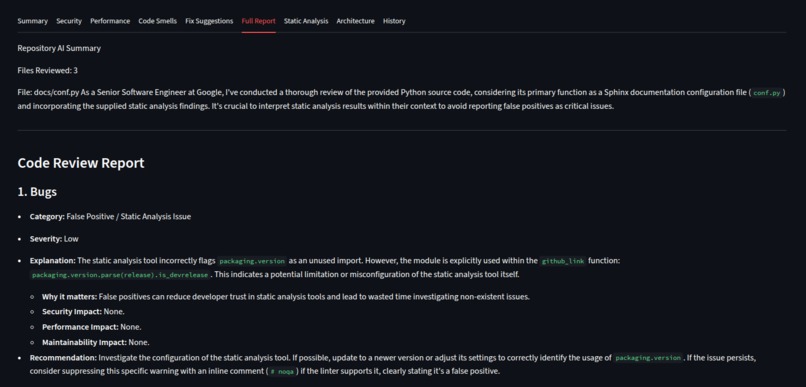The width and height of the screenshot is (806, 387).
Task: Click the 'Why it matters:' label
Action: (x=69, y=297)
